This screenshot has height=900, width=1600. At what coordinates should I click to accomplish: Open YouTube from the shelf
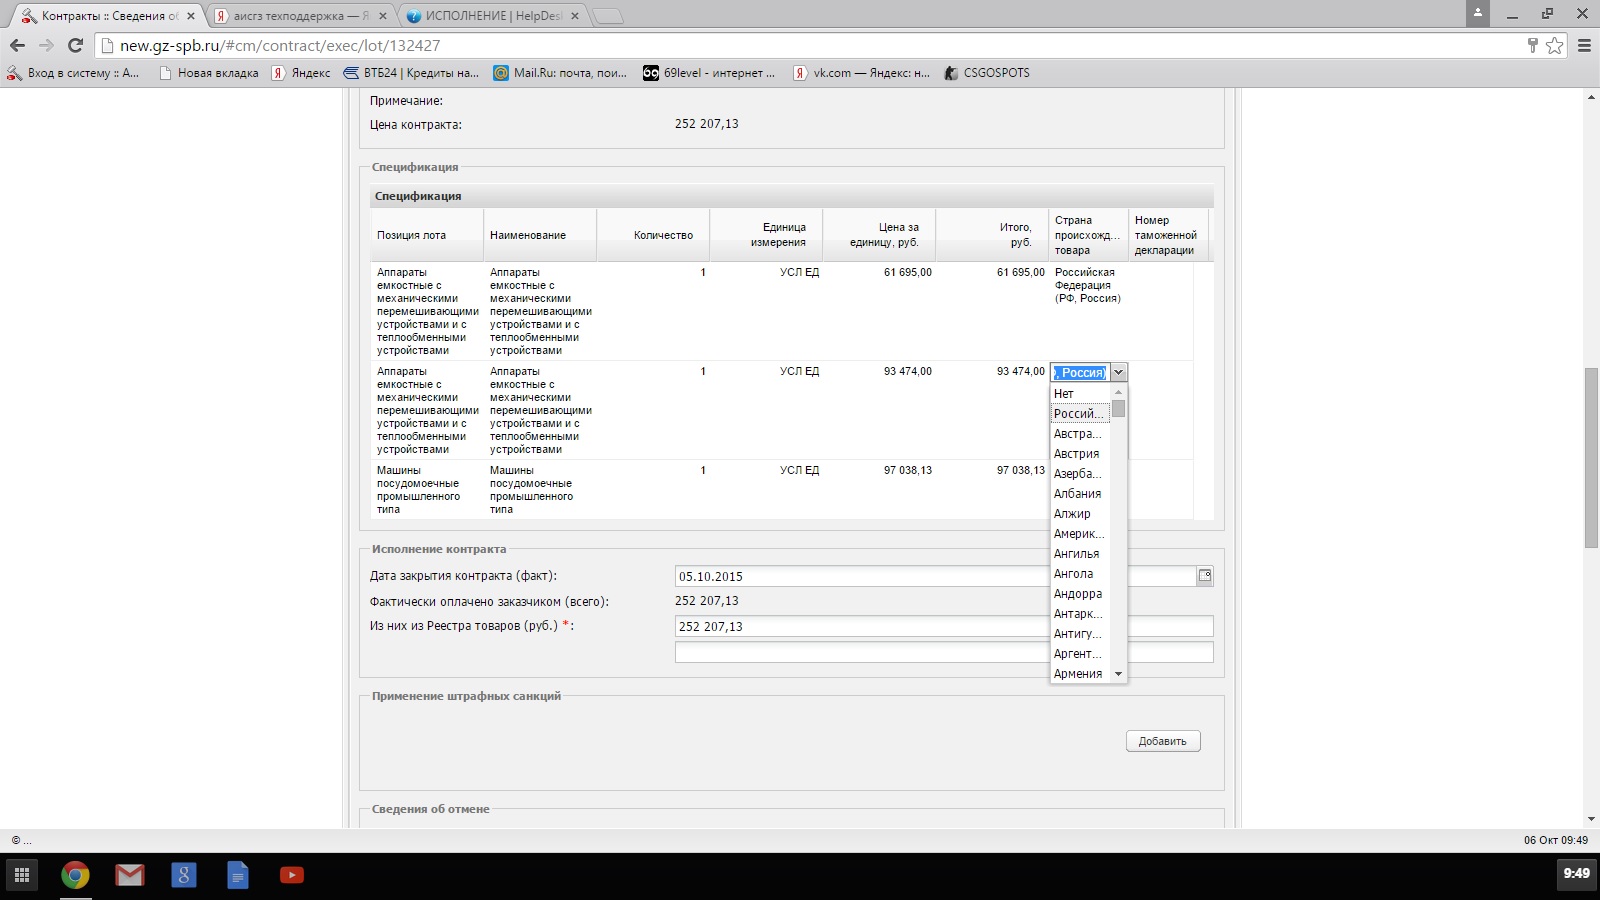click(x=291, y=875)
